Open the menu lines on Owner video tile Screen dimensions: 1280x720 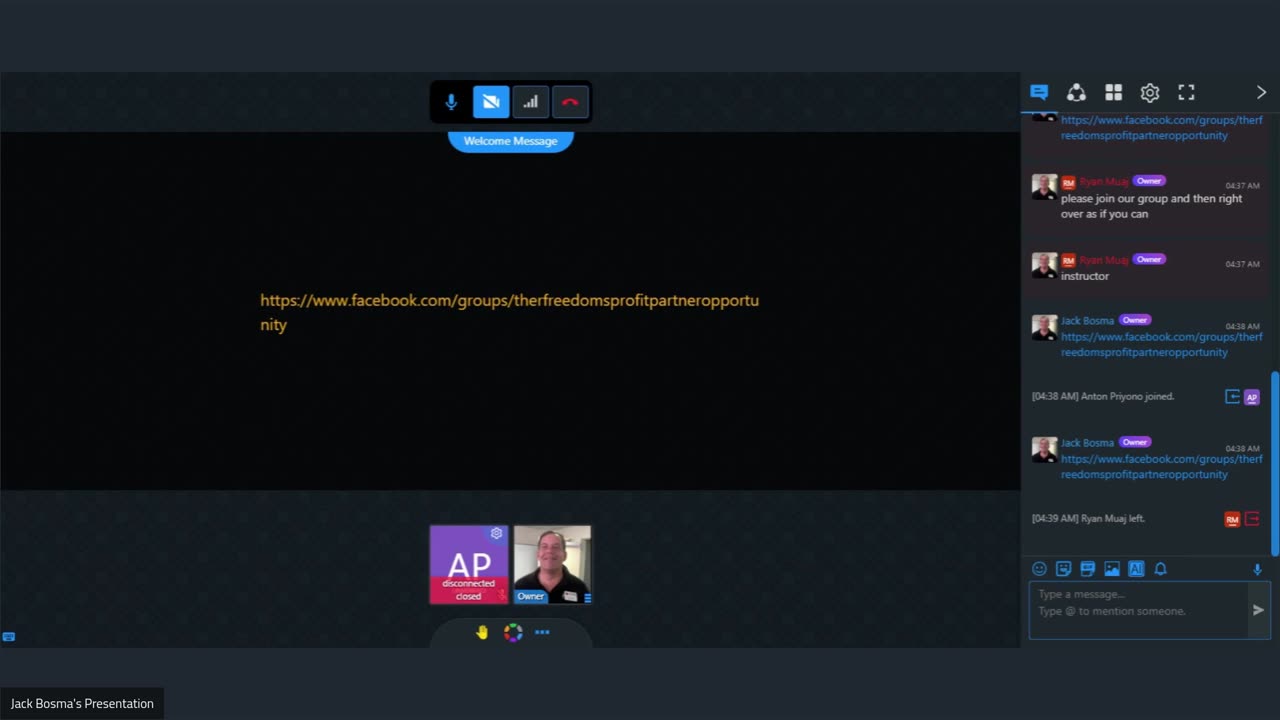pyautogui.click(x=587, y=598)
